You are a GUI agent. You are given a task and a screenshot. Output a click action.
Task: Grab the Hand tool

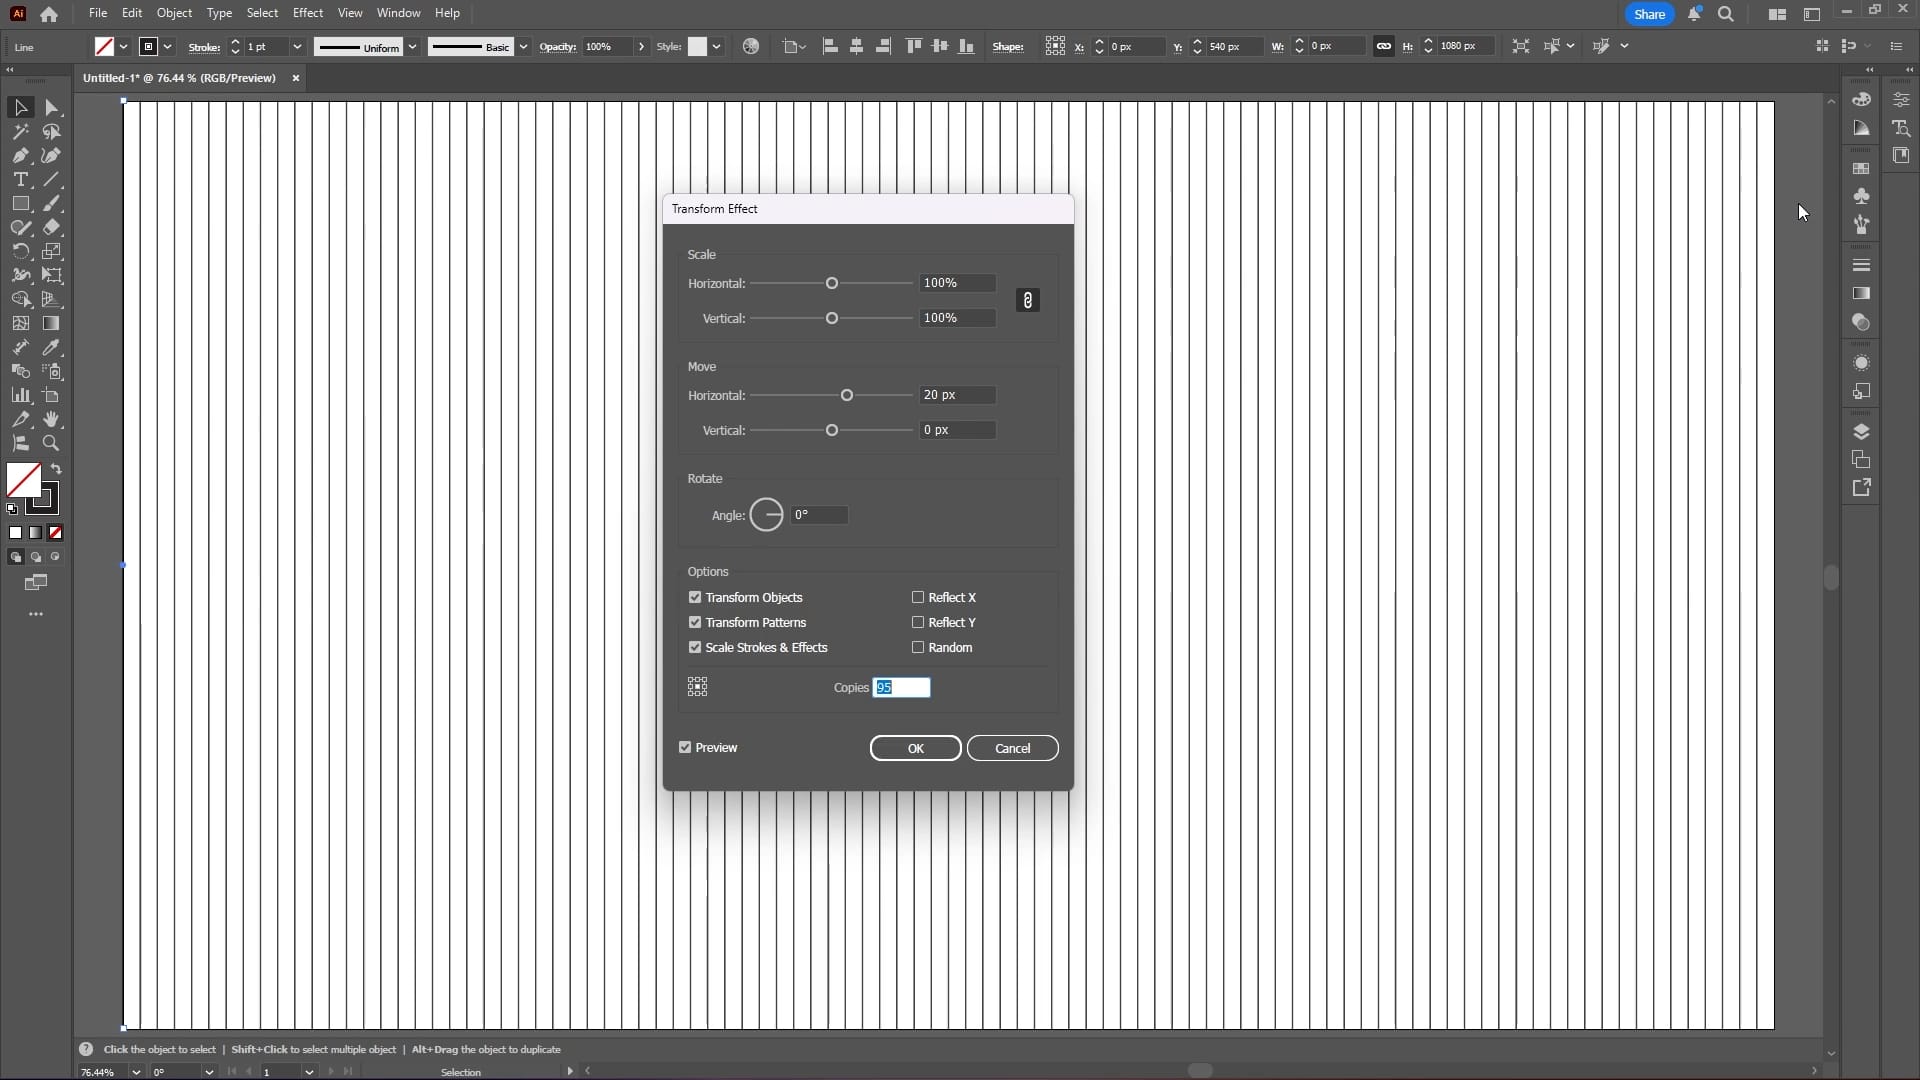(51, 419)
